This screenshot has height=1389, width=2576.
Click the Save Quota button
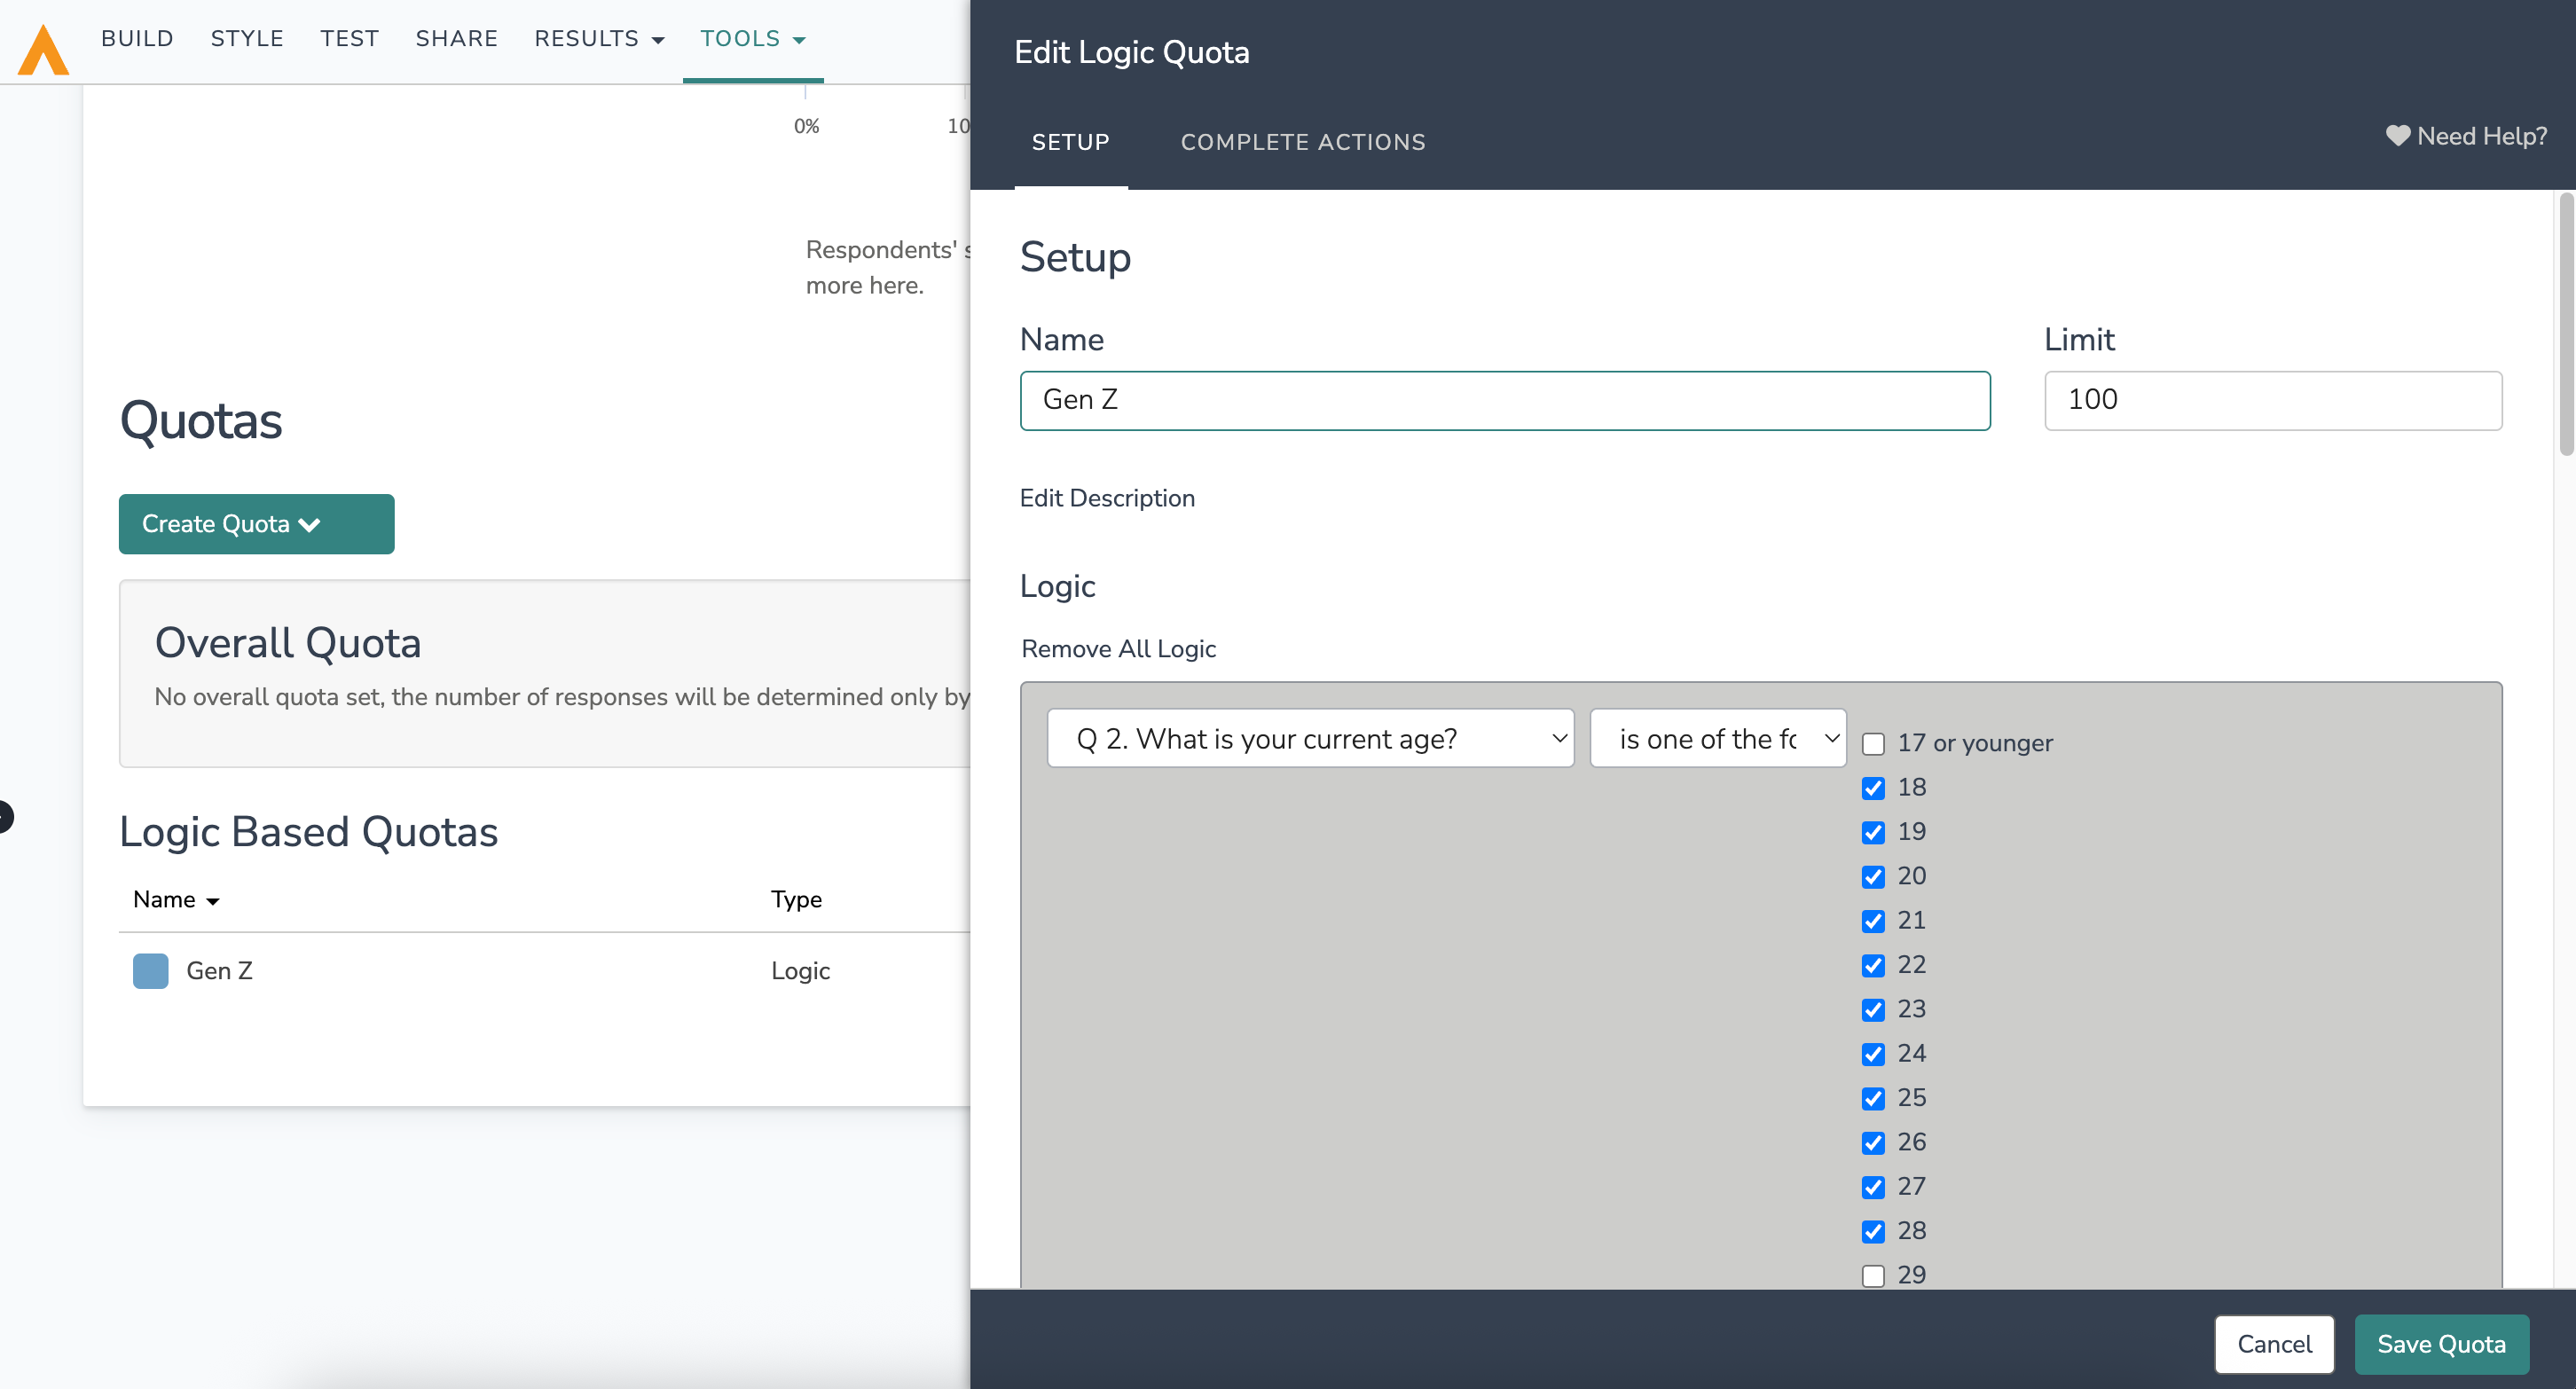[x=2440, y=1343]
